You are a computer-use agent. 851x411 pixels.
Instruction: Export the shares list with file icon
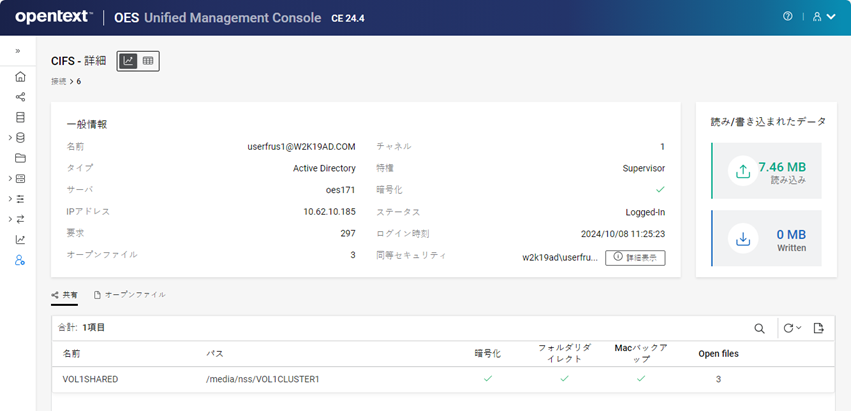818,328
